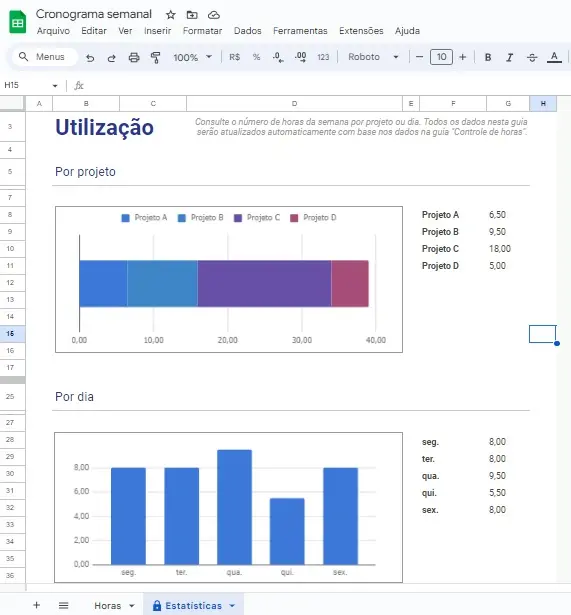This screenshot has height=615, width=571.
Task: Open more number formats 123
Action: tap(323, 57)
